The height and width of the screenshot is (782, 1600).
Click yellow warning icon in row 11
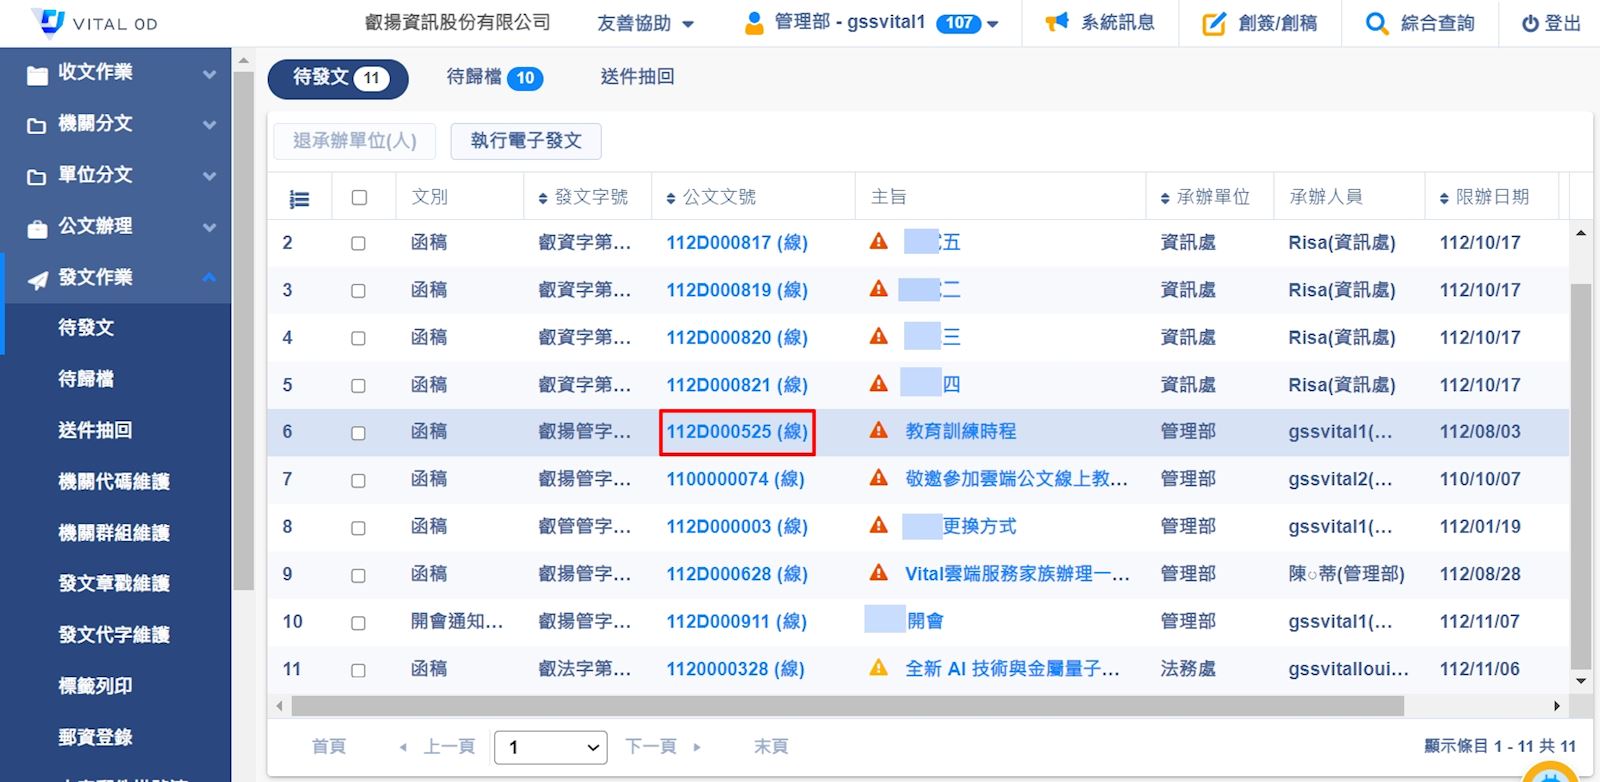pos(879,668)
